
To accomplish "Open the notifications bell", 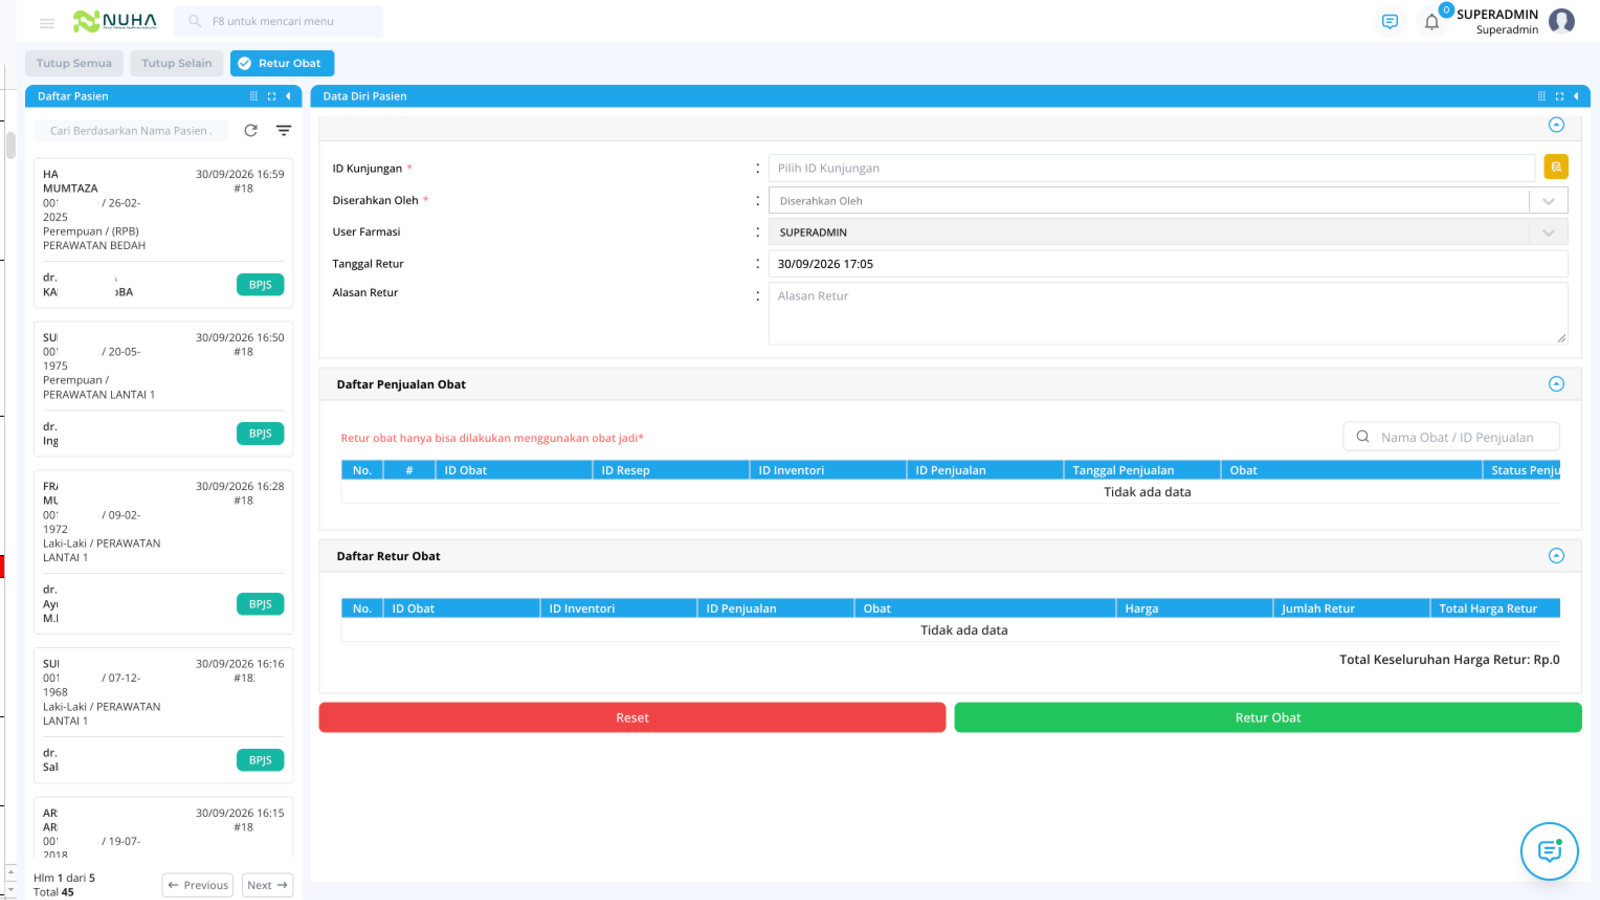I will 1432,22.
